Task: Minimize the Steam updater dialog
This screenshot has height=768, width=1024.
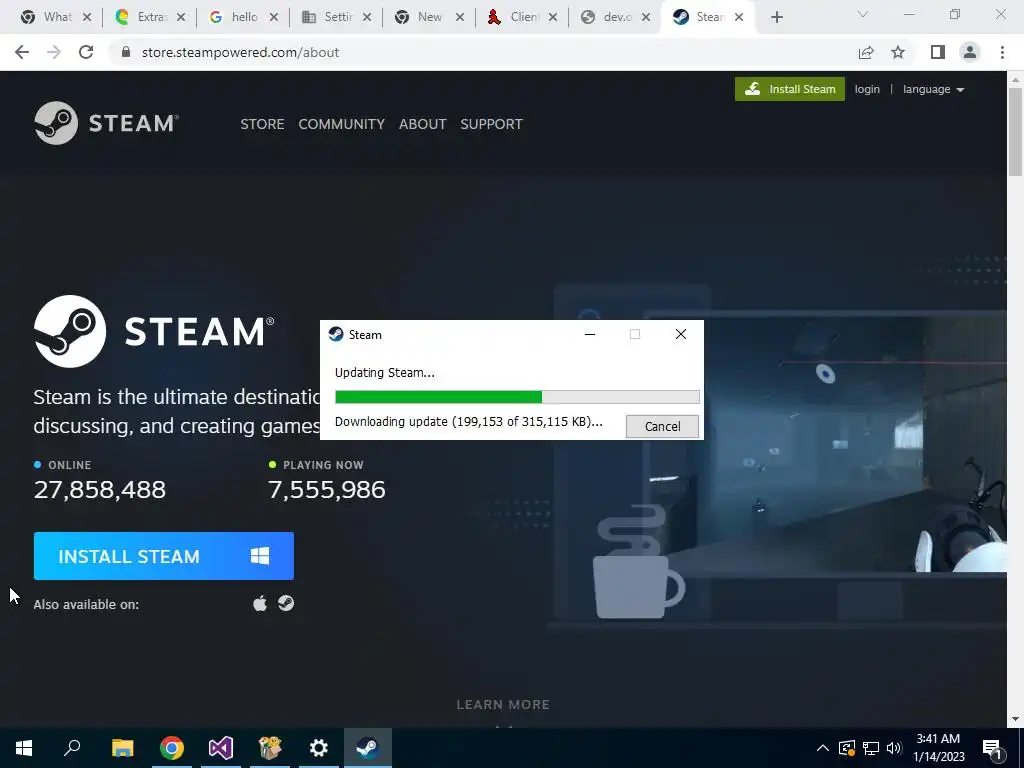Action: point(590,334)
